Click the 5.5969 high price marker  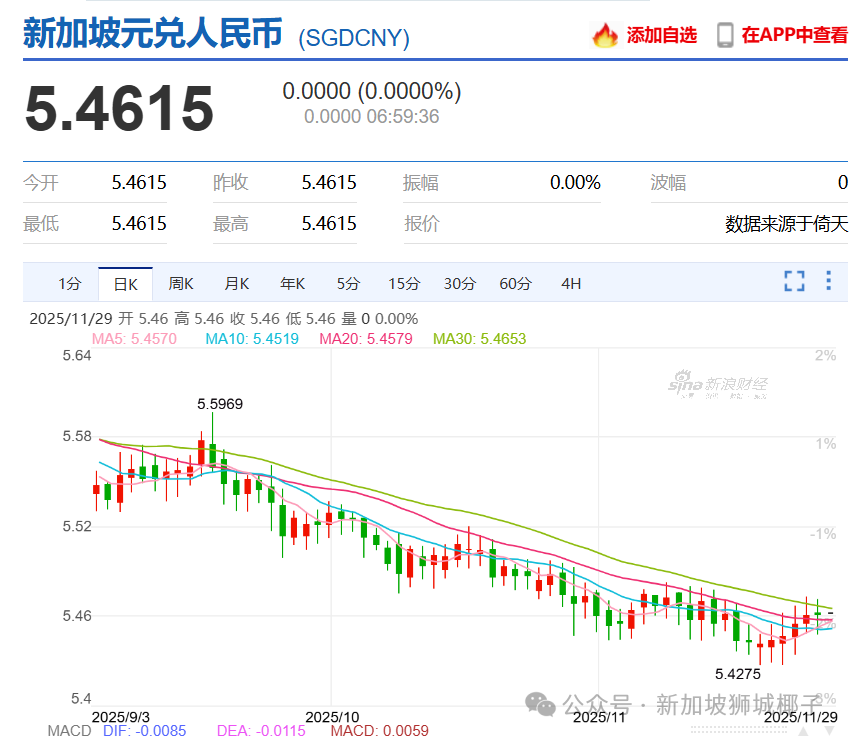(220, 404)
